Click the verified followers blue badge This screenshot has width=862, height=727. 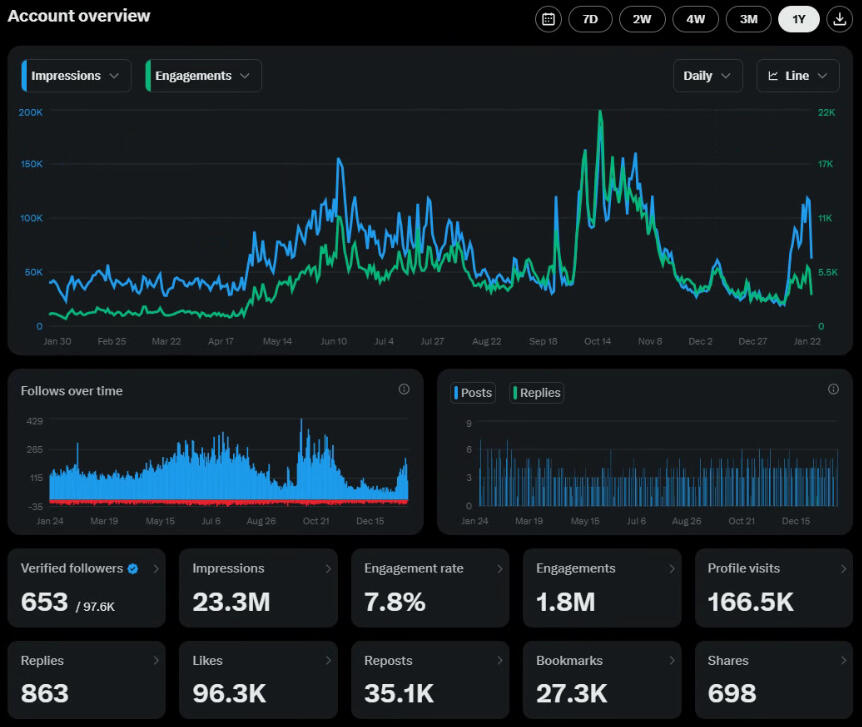[132, 568]
